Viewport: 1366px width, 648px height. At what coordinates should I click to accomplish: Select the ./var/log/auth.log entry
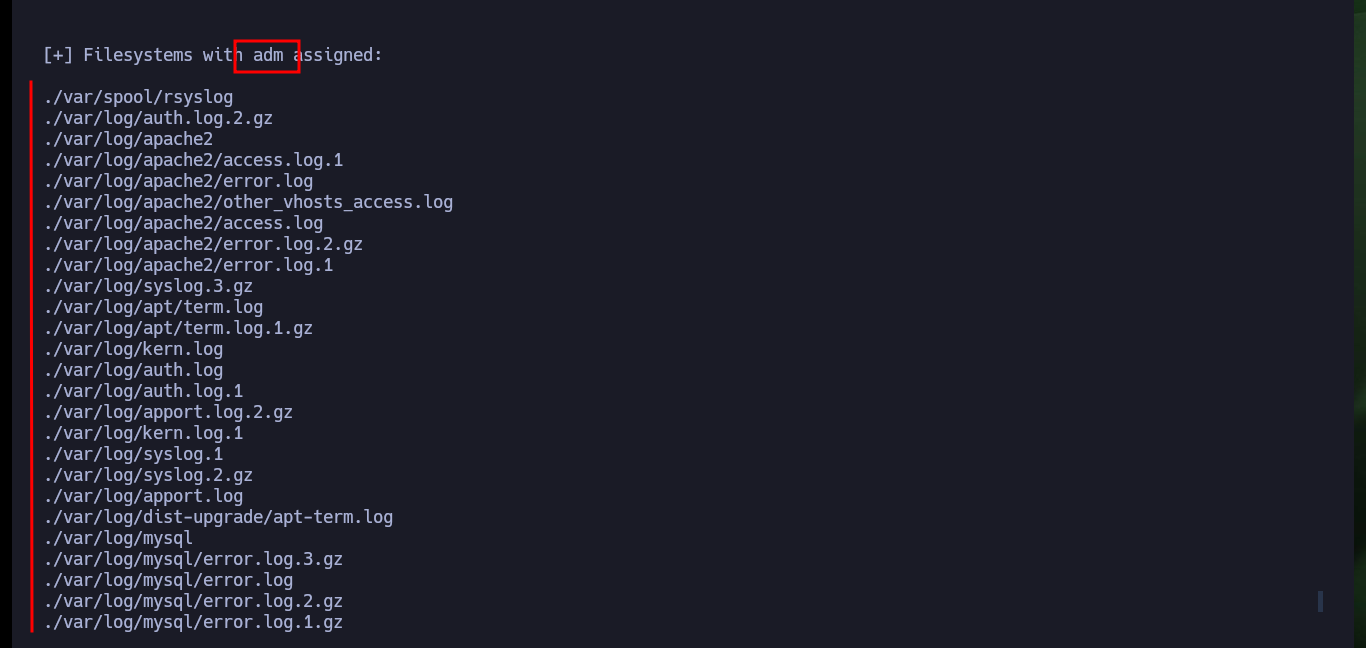point(133,371)
